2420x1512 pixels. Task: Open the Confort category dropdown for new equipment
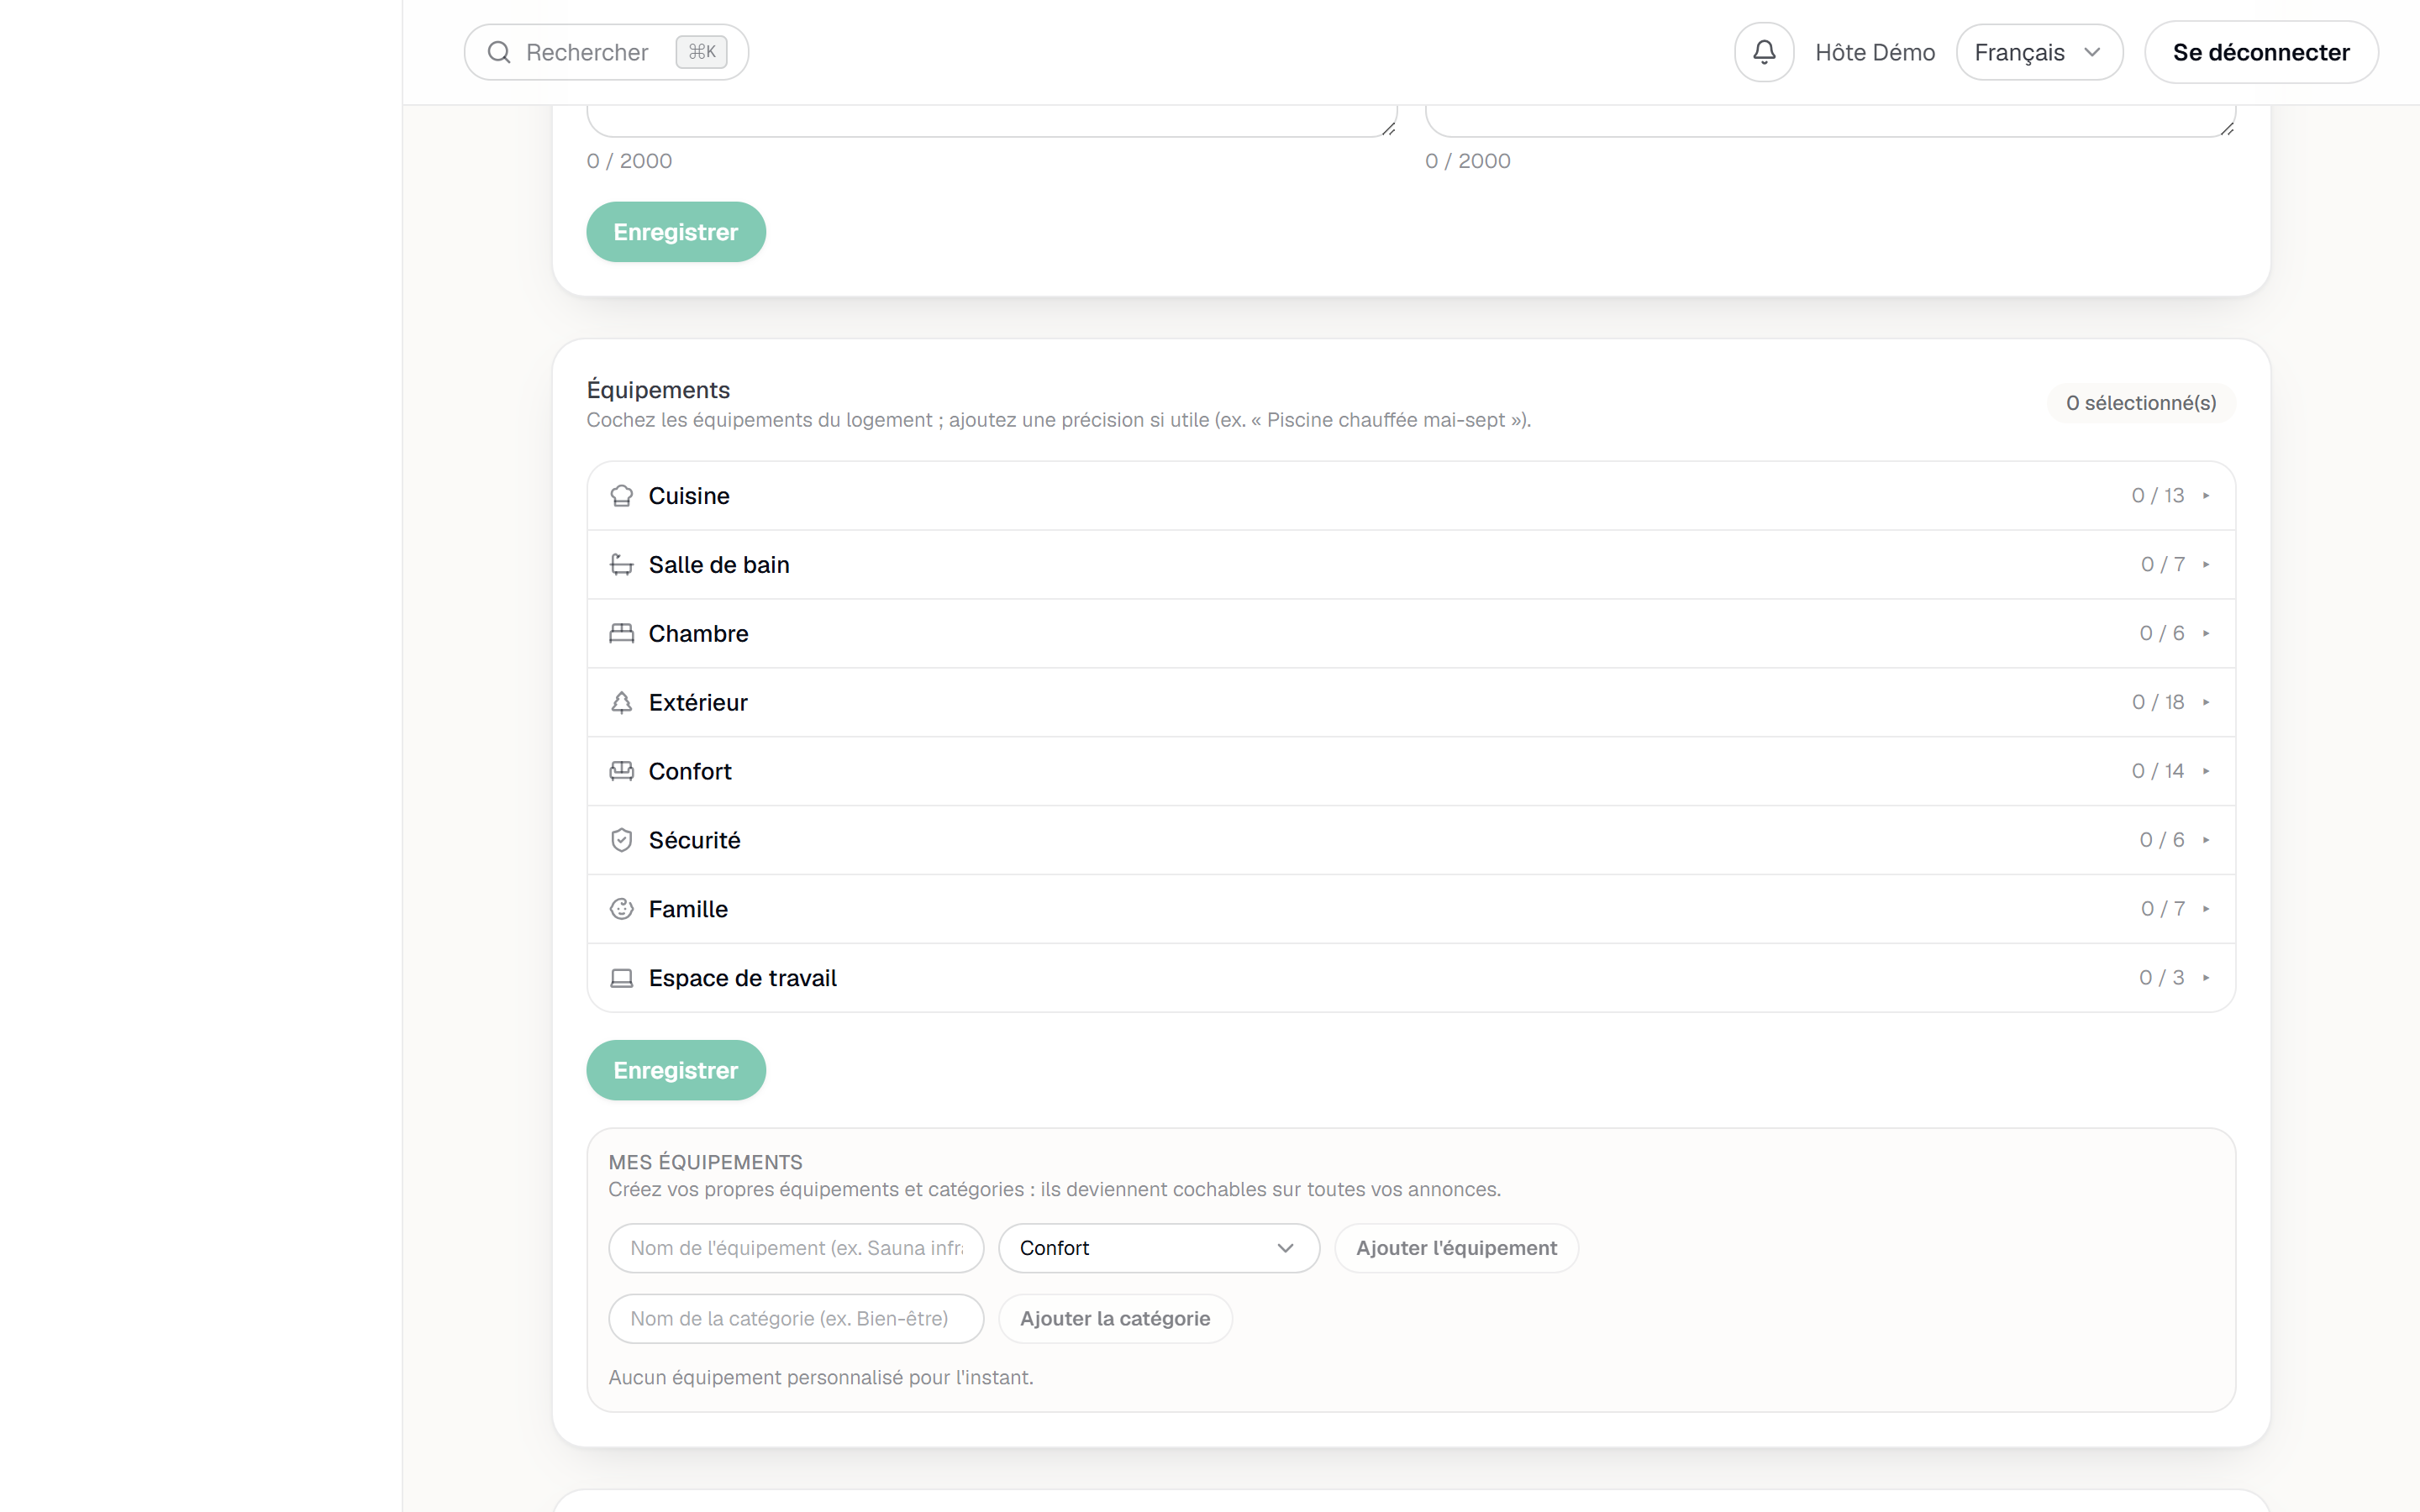click(x=1158, y=1248)
